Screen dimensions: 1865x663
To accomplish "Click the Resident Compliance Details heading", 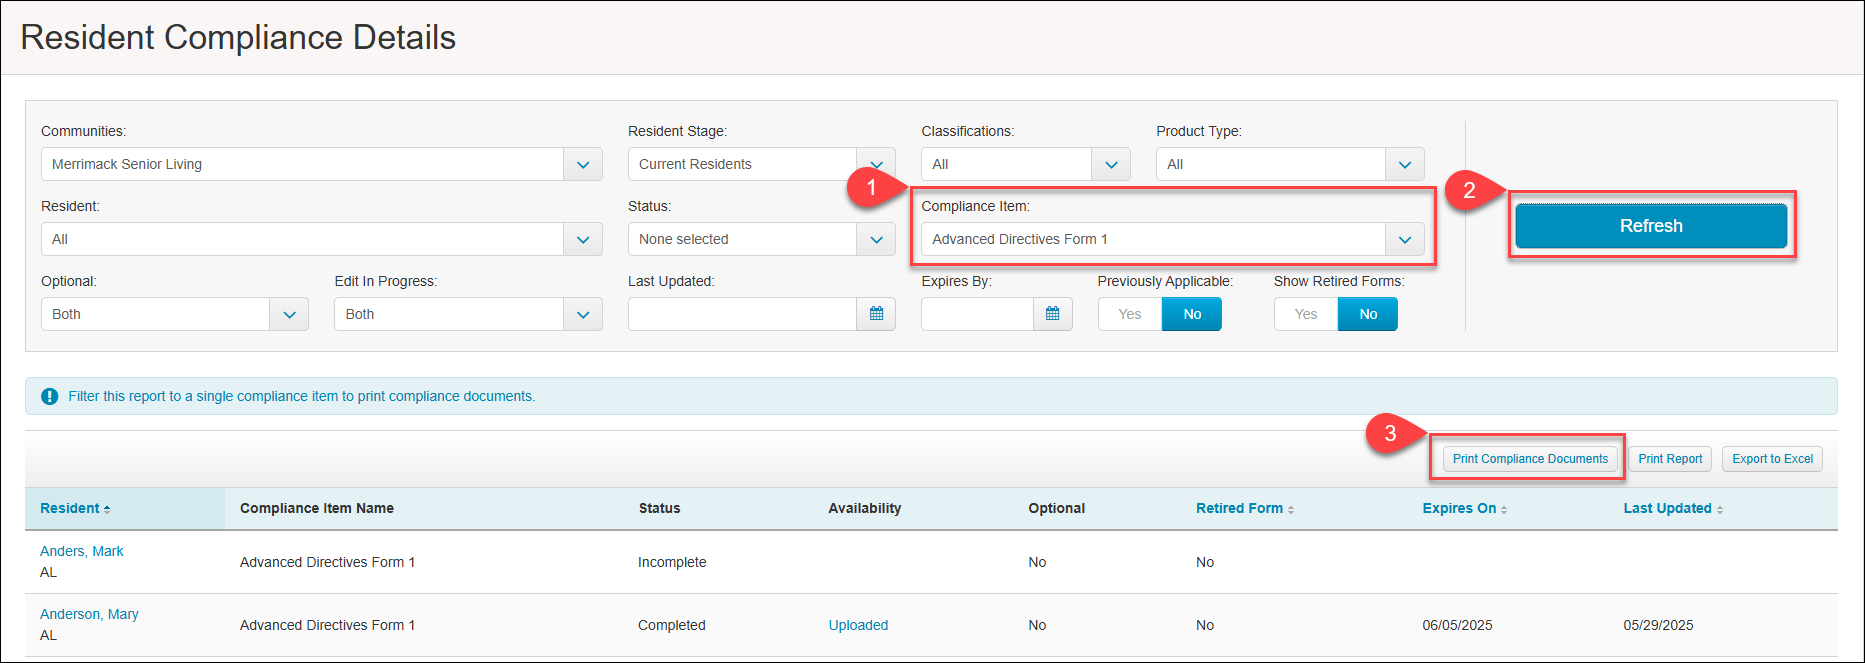I will [238, 38].
